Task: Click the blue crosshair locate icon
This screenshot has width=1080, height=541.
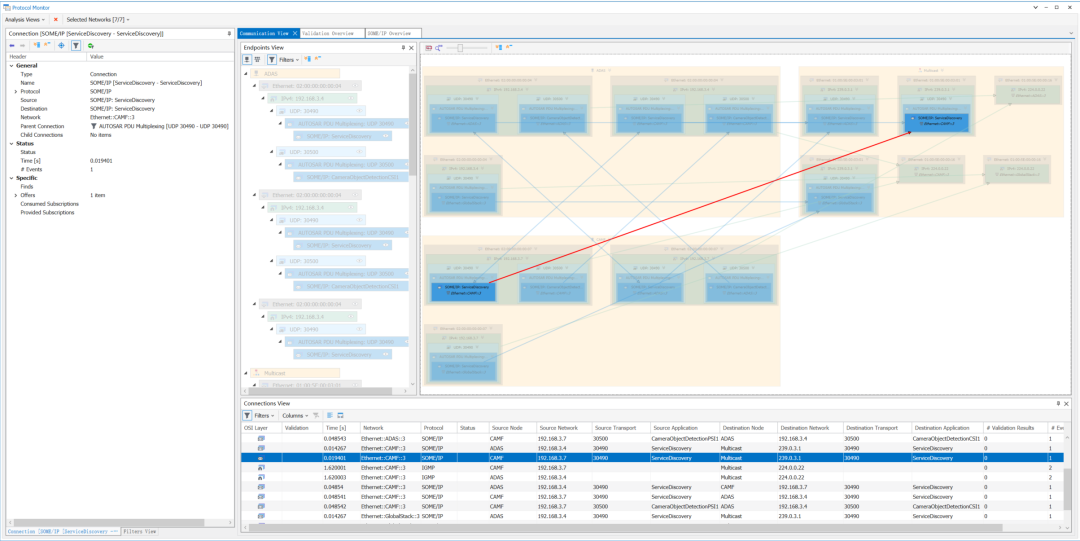Action: pos(61,45)
